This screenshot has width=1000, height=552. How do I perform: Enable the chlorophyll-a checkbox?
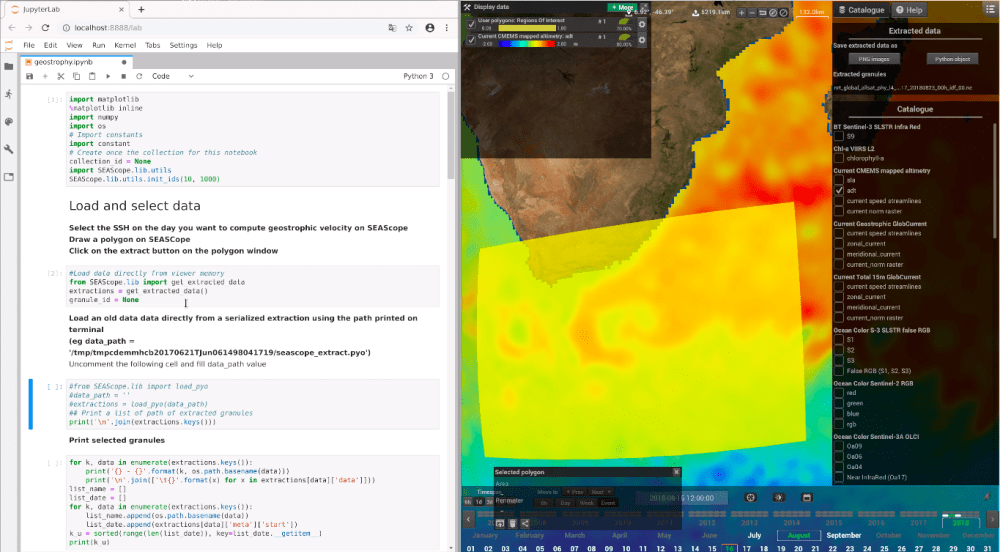[x=838, y=157]
